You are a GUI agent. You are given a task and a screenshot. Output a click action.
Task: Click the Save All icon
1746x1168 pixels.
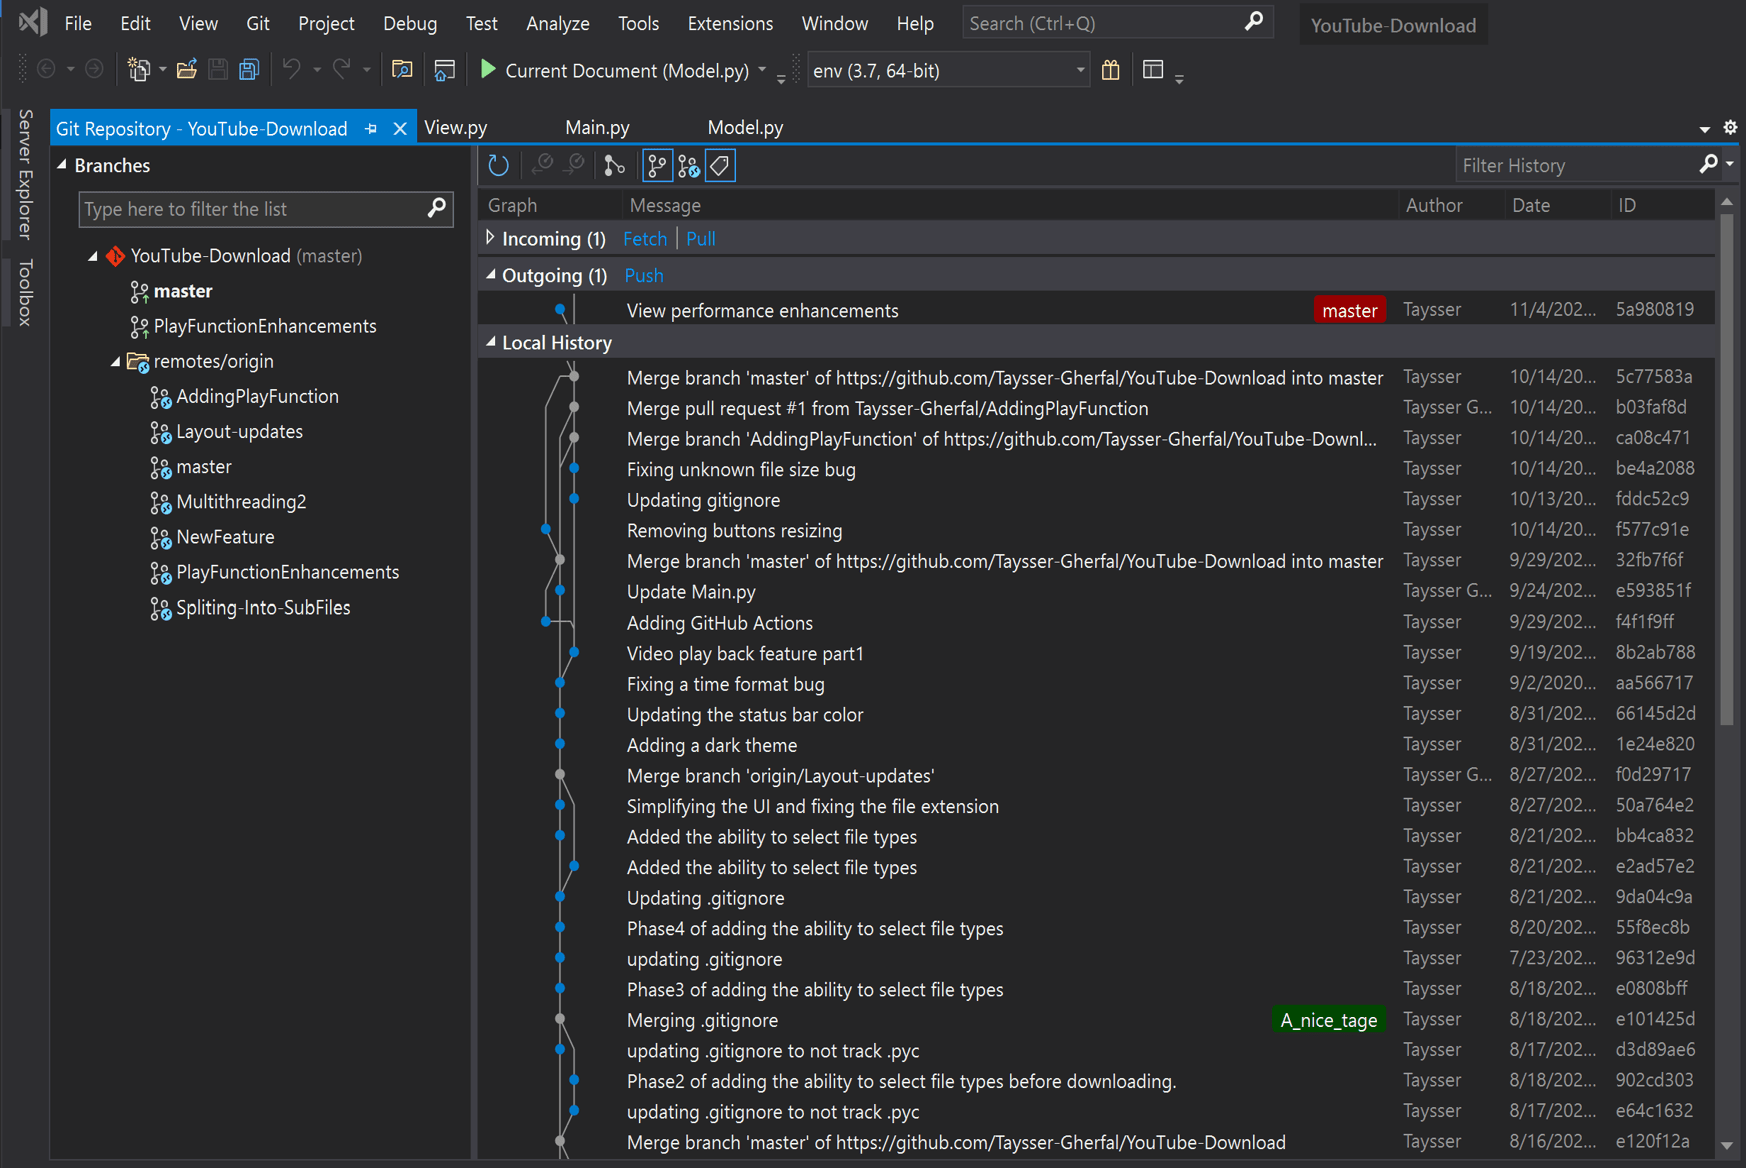coord(247,69)
